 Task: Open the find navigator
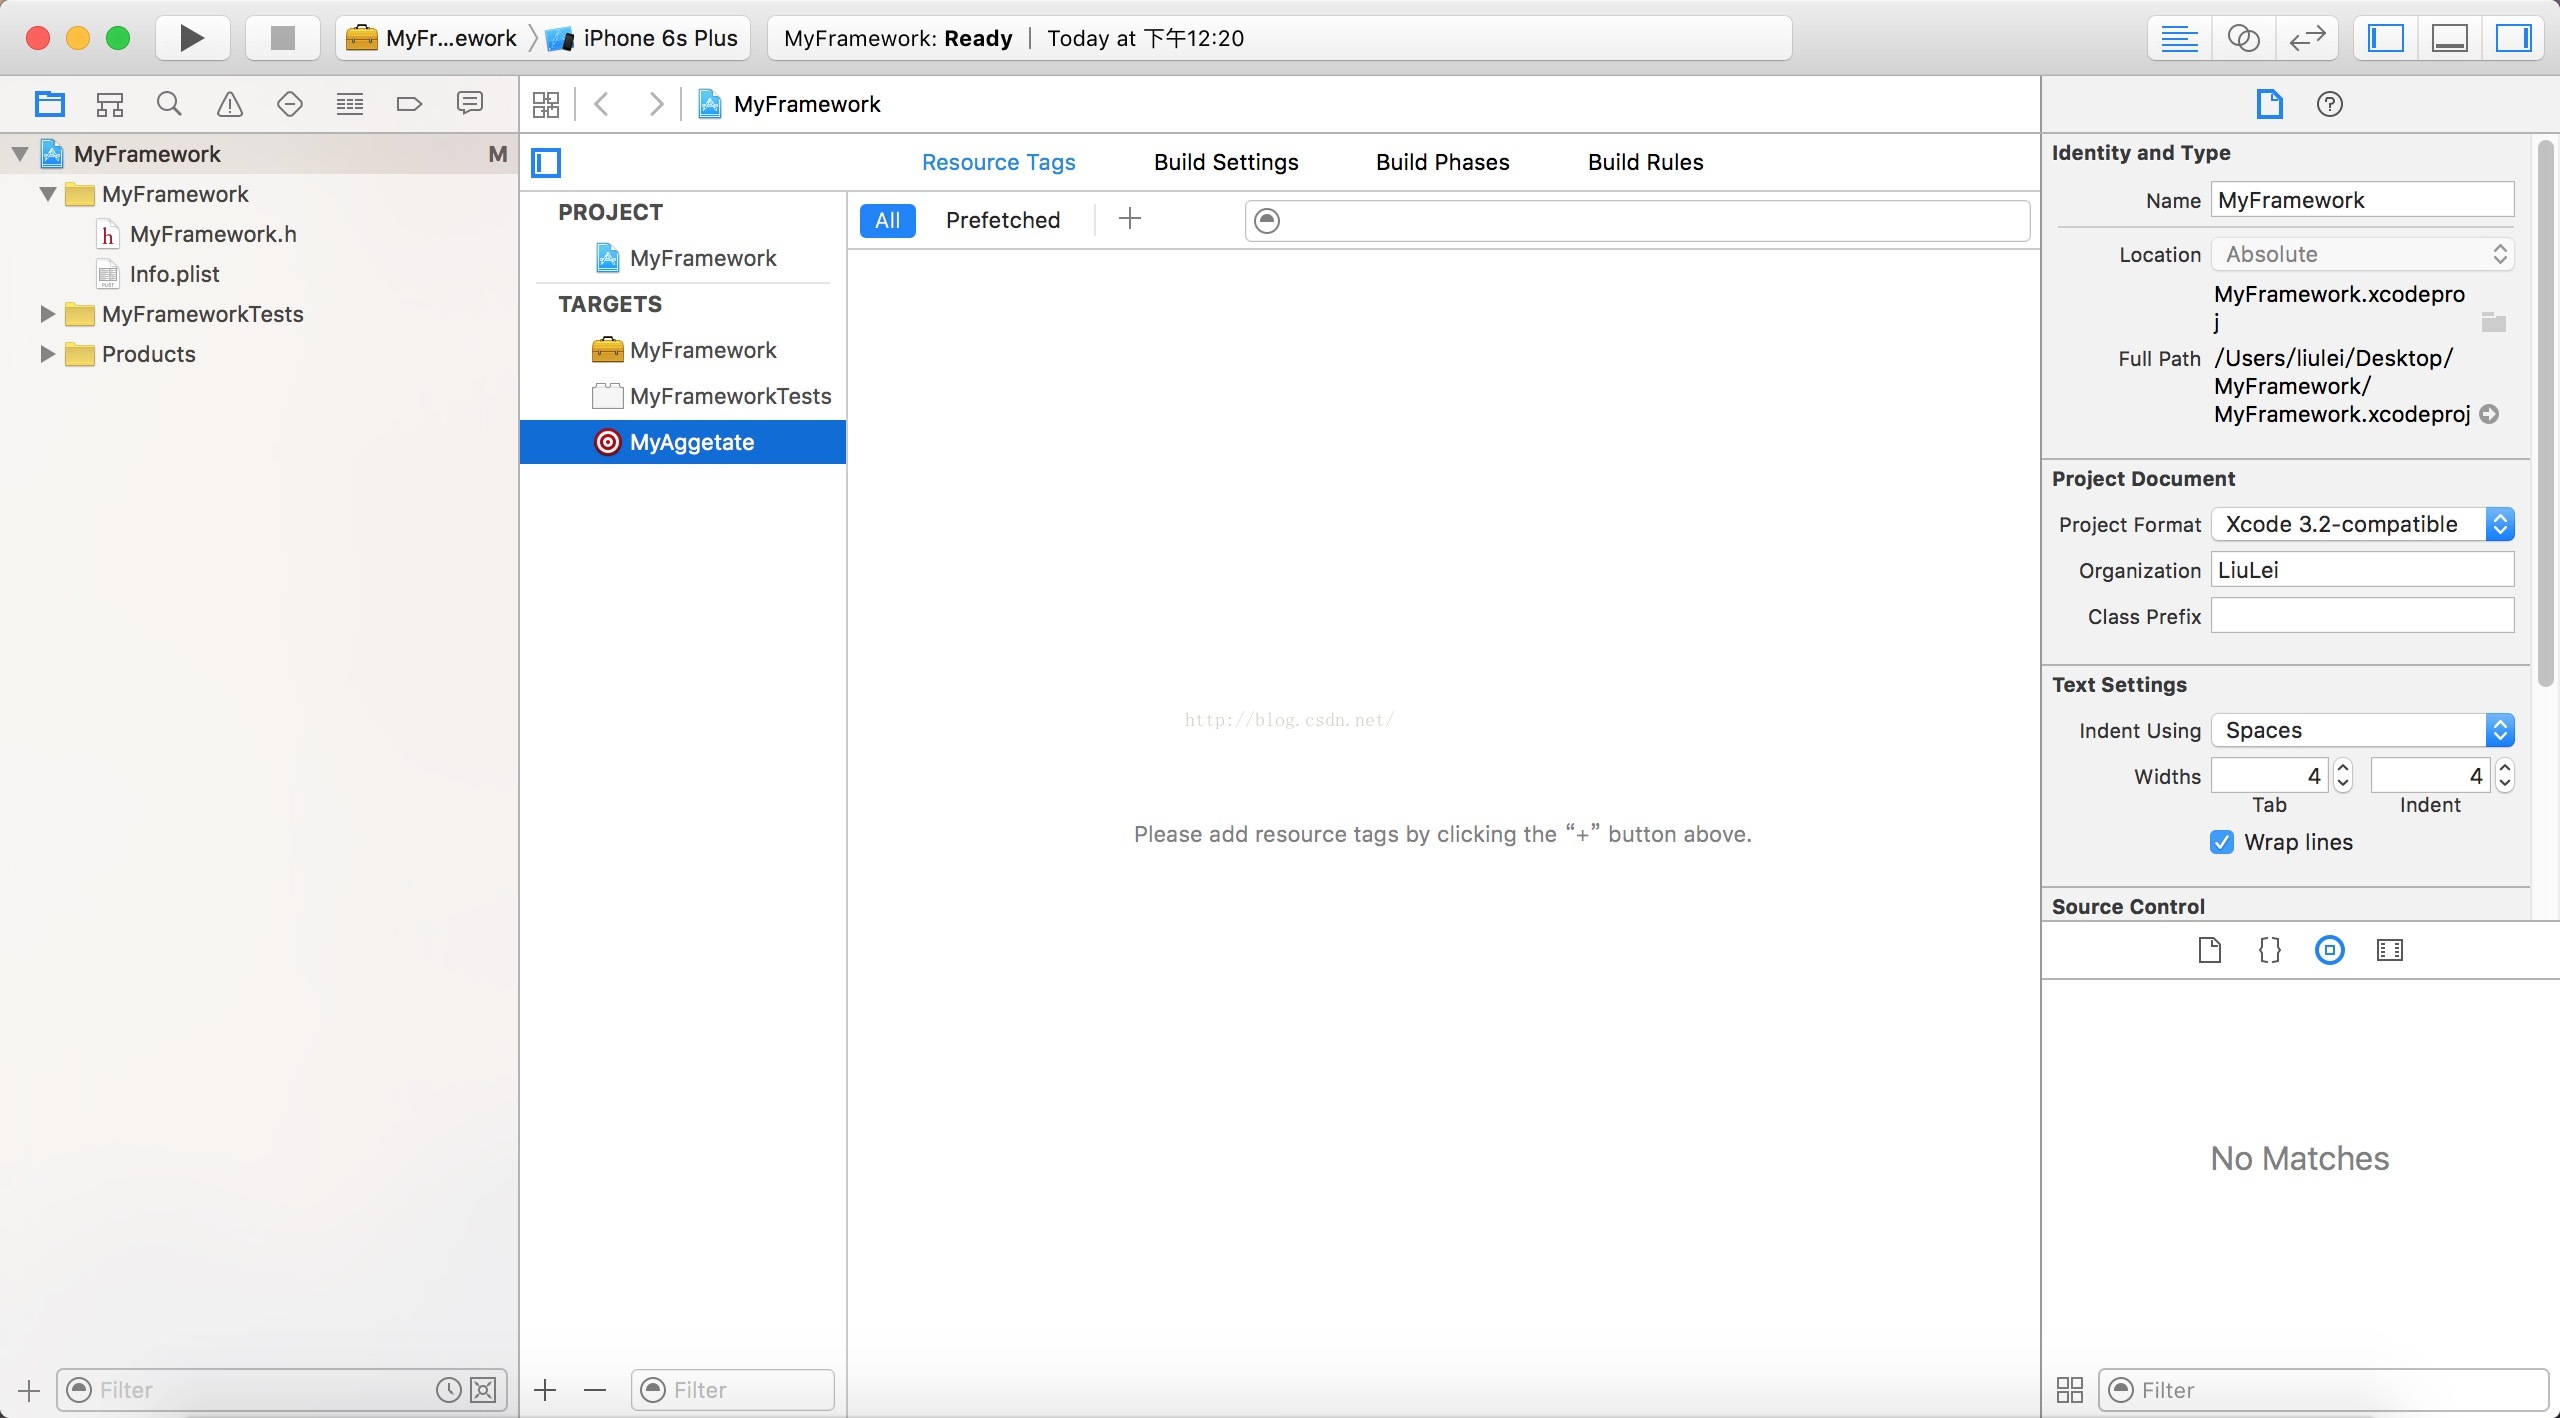click(170, 103)
